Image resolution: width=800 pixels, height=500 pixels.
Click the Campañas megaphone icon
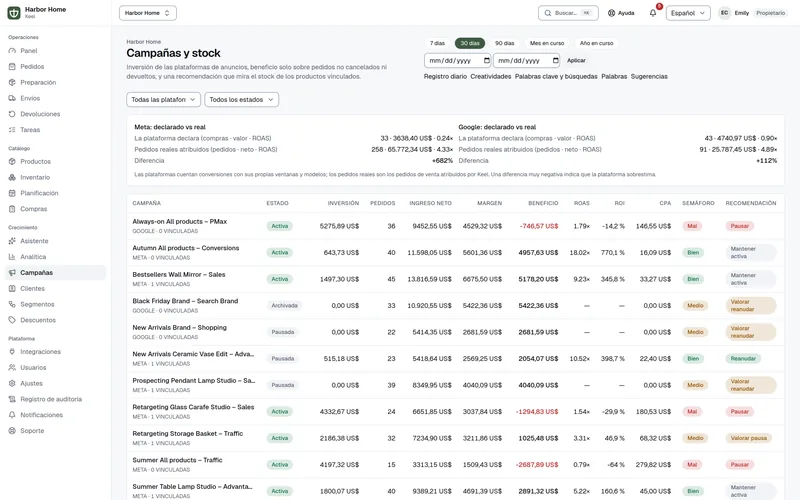pos(12,272)
